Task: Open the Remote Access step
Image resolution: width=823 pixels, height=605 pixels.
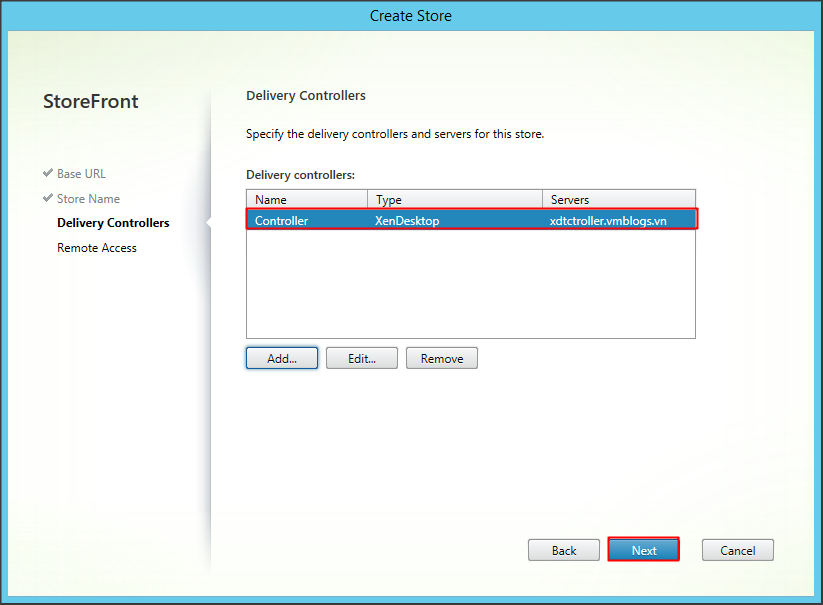Action: coord(97,248)
